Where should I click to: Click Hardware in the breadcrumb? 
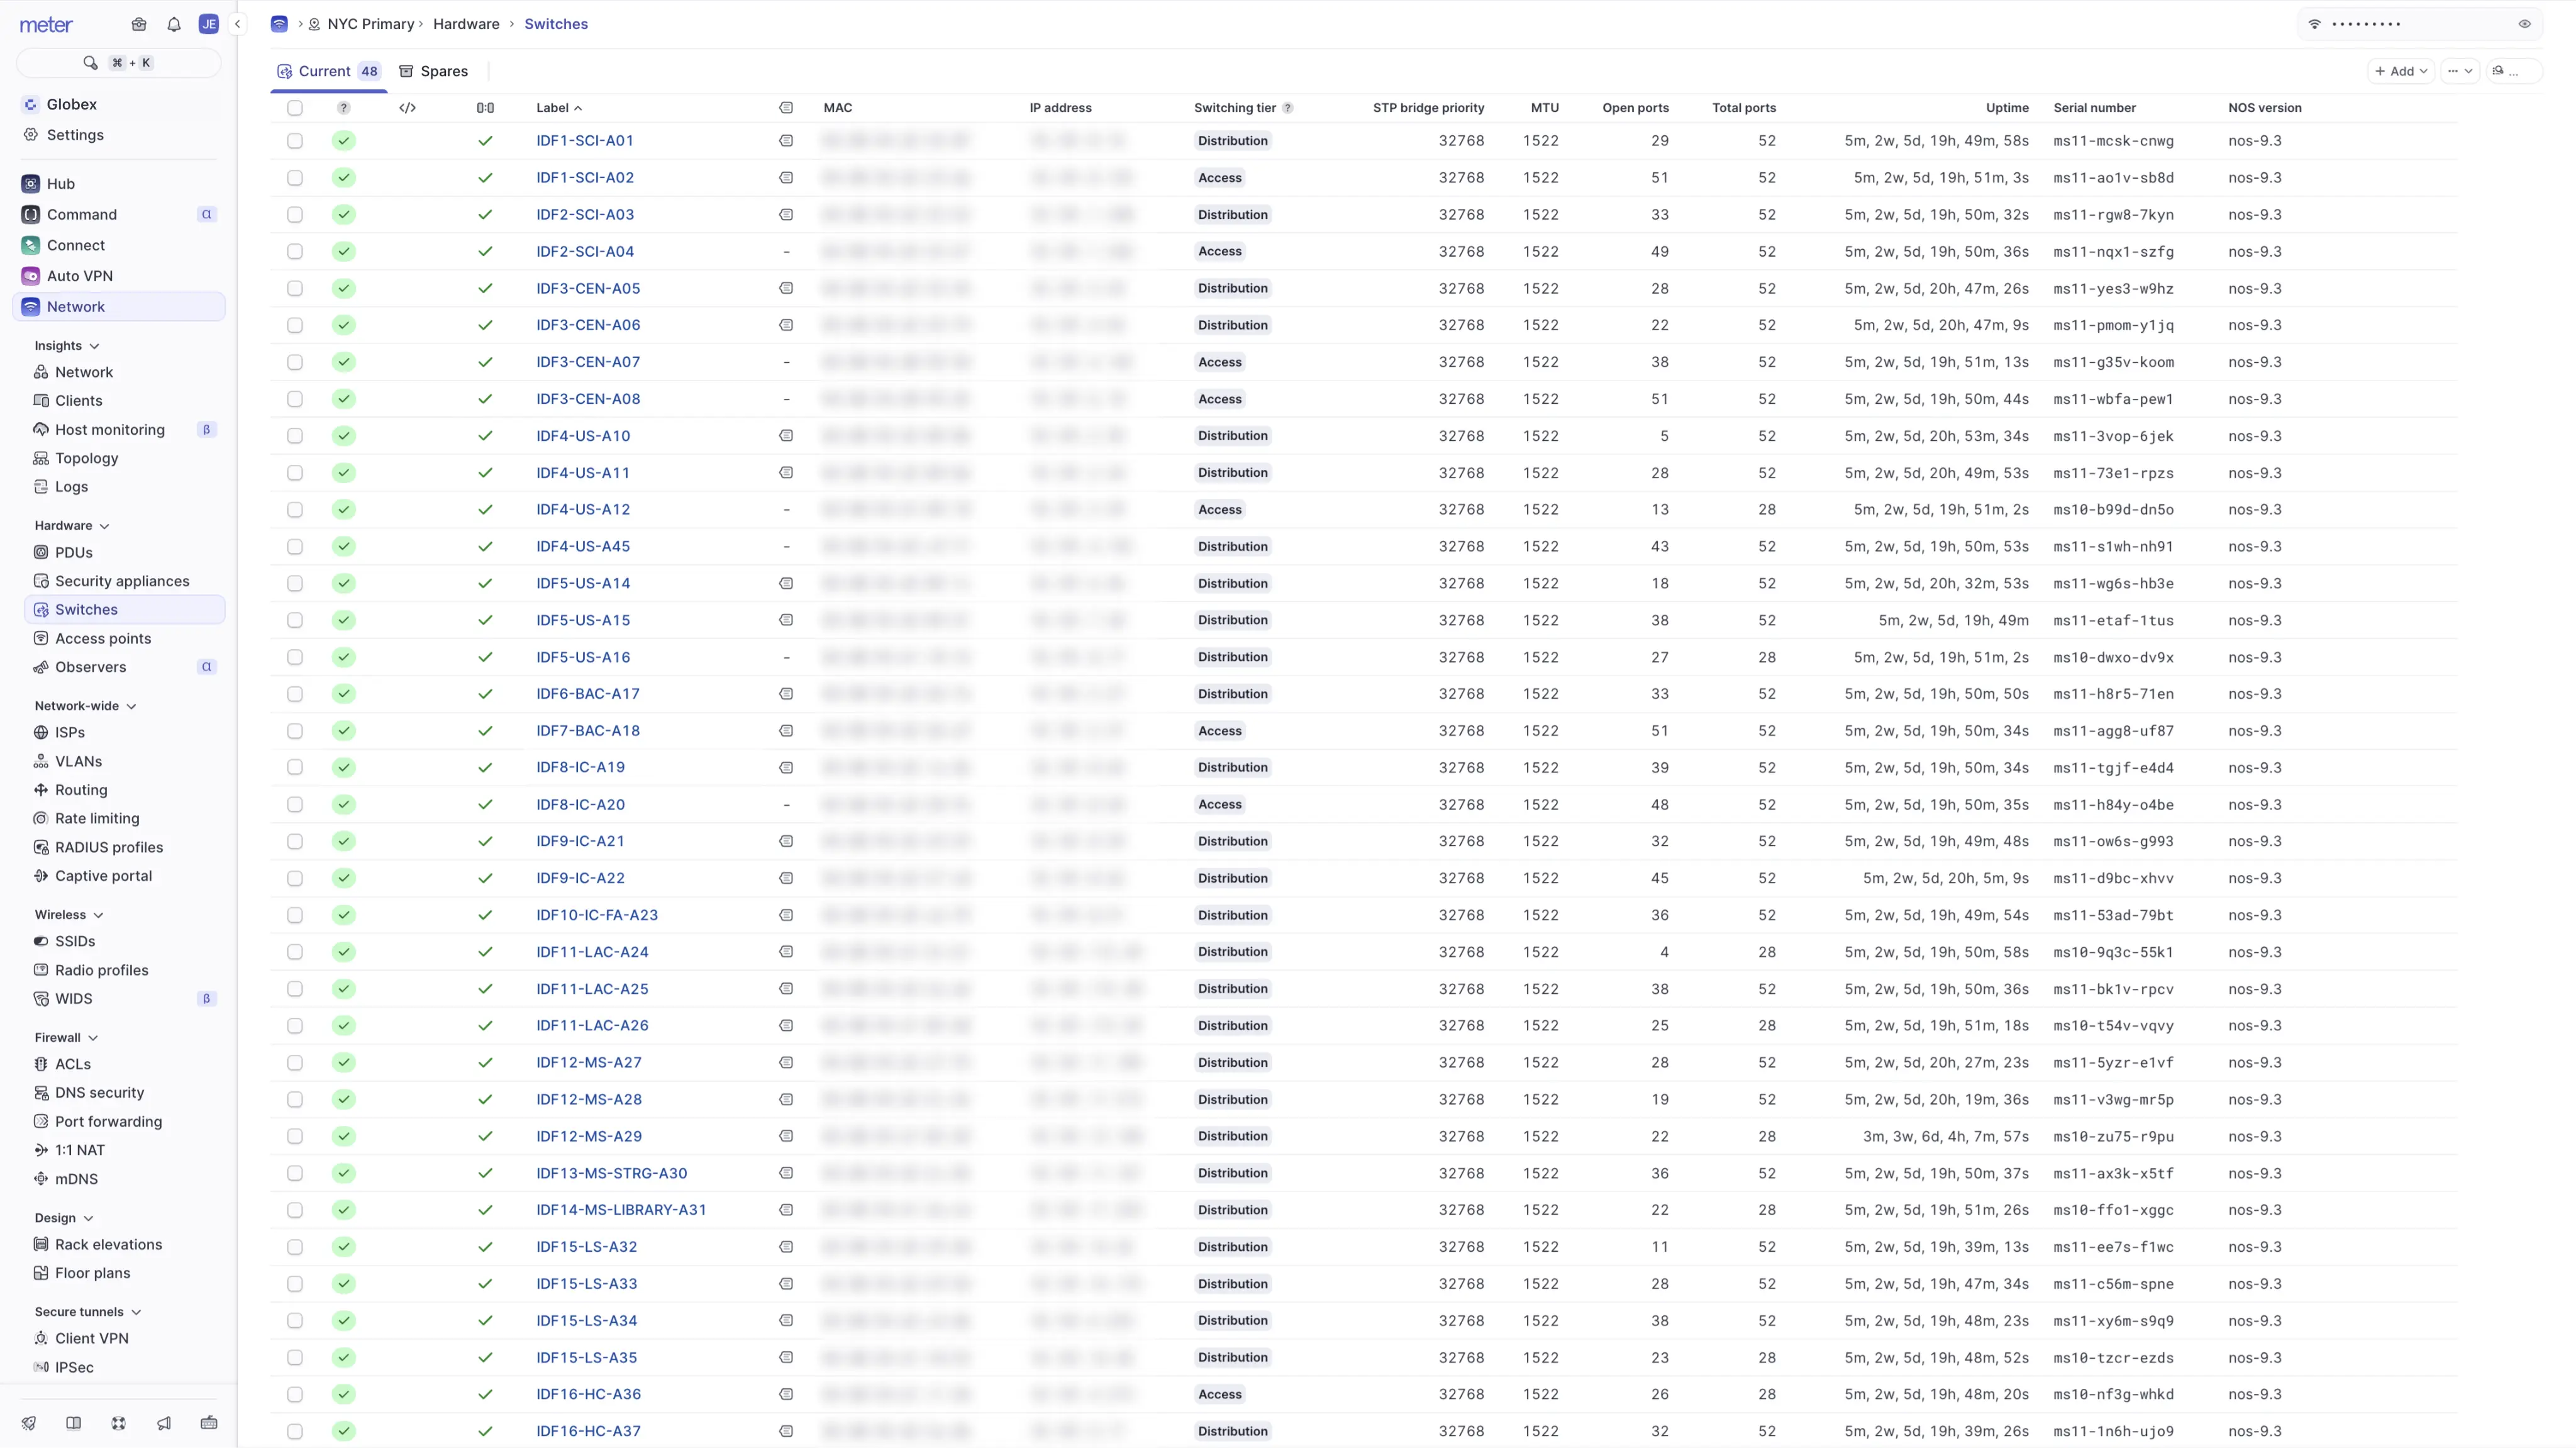pos(466,24)
